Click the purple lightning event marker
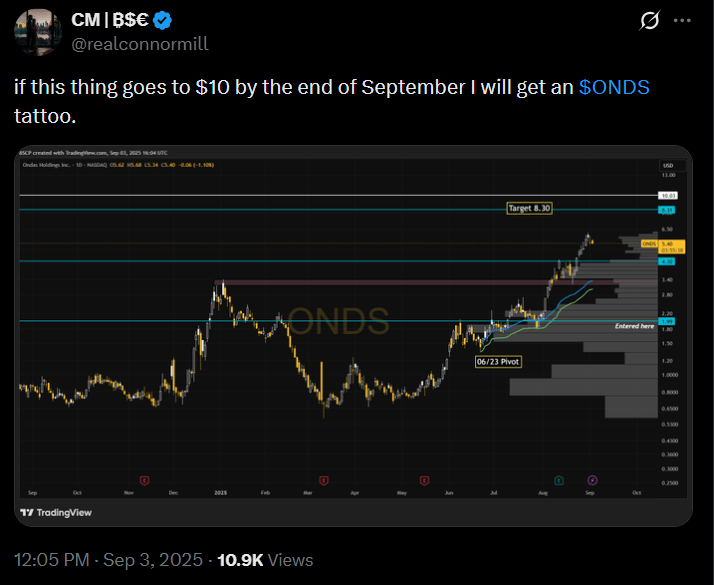Viewport: 714px width, 585px height. (592, 480)
